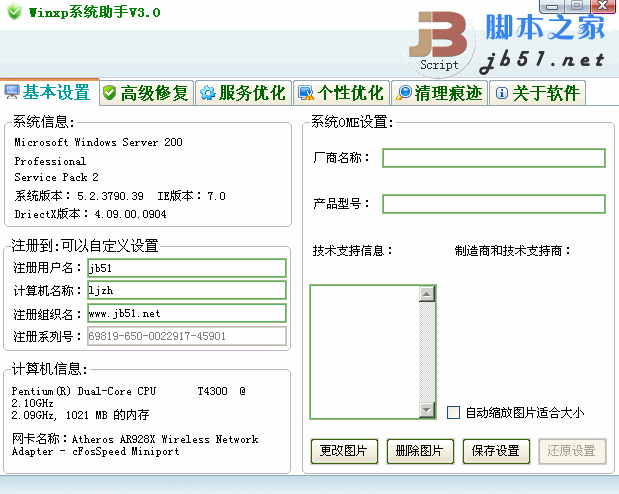The height and width of the screenshot is (494, 619).
Task: Click the 技术支持信息 label
Action: [353, 250]
